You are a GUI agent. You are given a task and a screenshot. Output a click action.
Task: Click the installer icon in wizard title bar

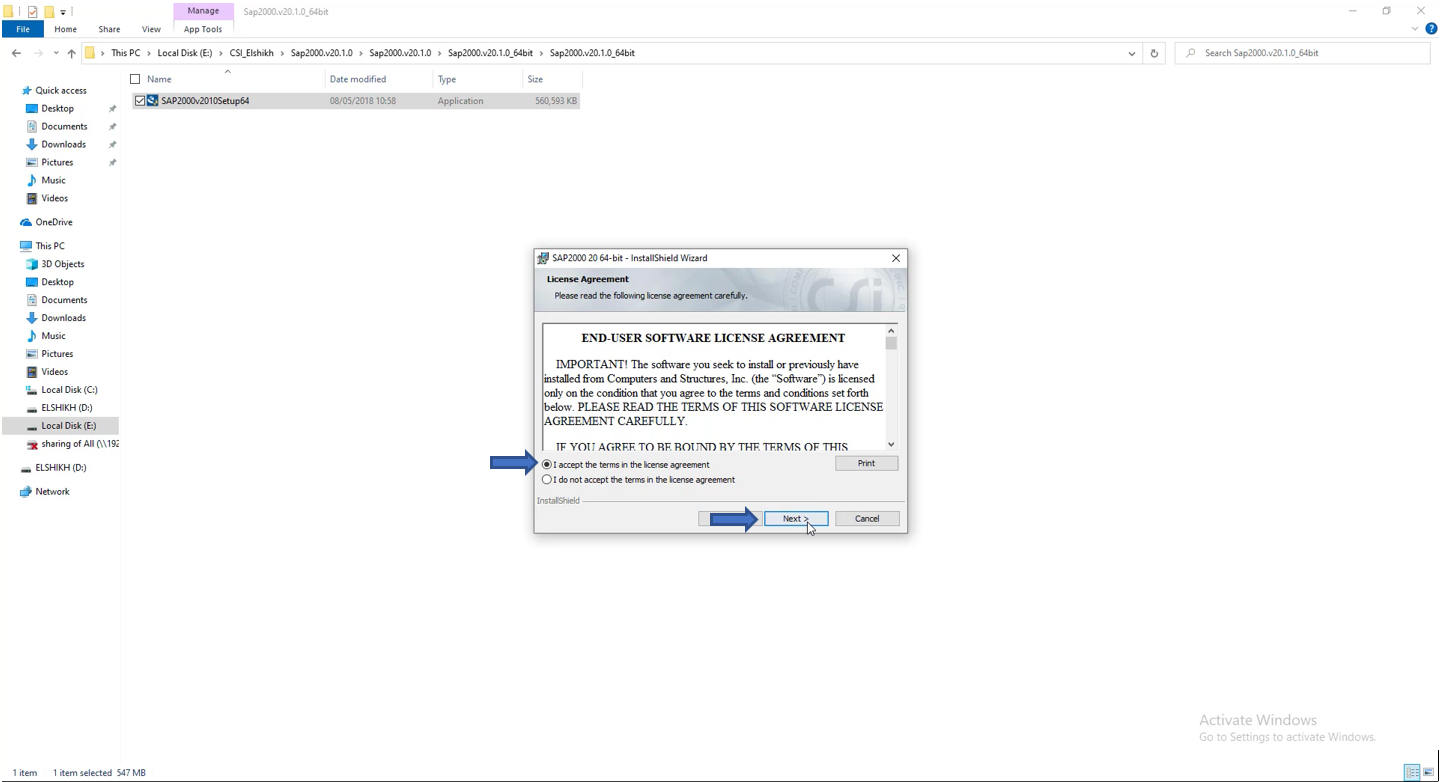(x=543, y=258)
